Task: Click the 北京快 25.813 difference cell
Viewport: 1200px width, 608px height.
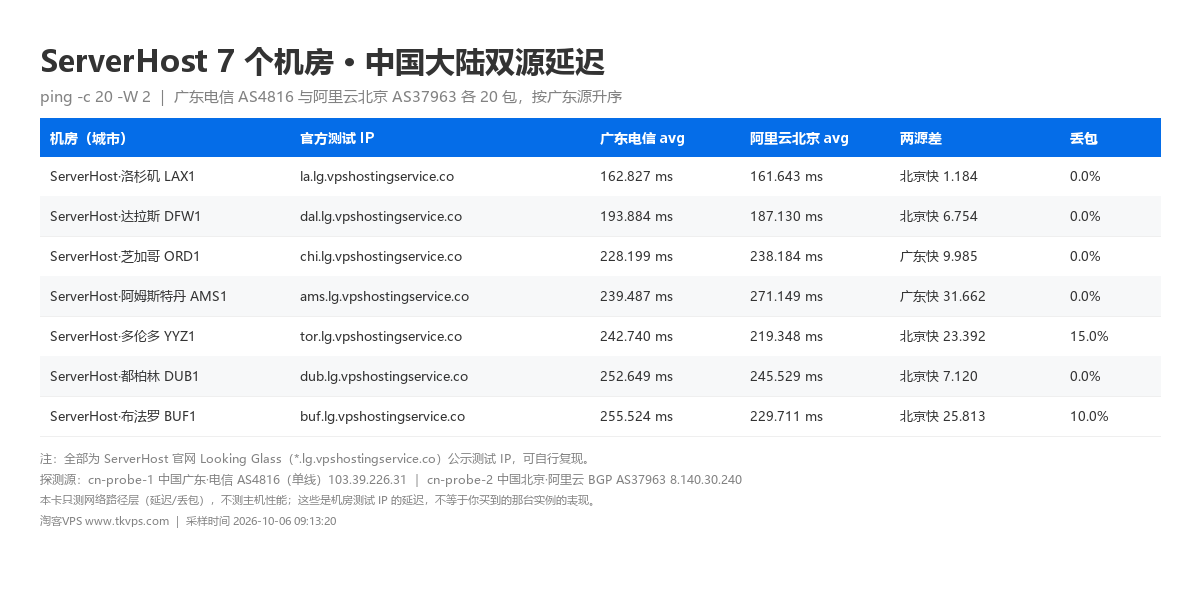Action: point(943,416)
